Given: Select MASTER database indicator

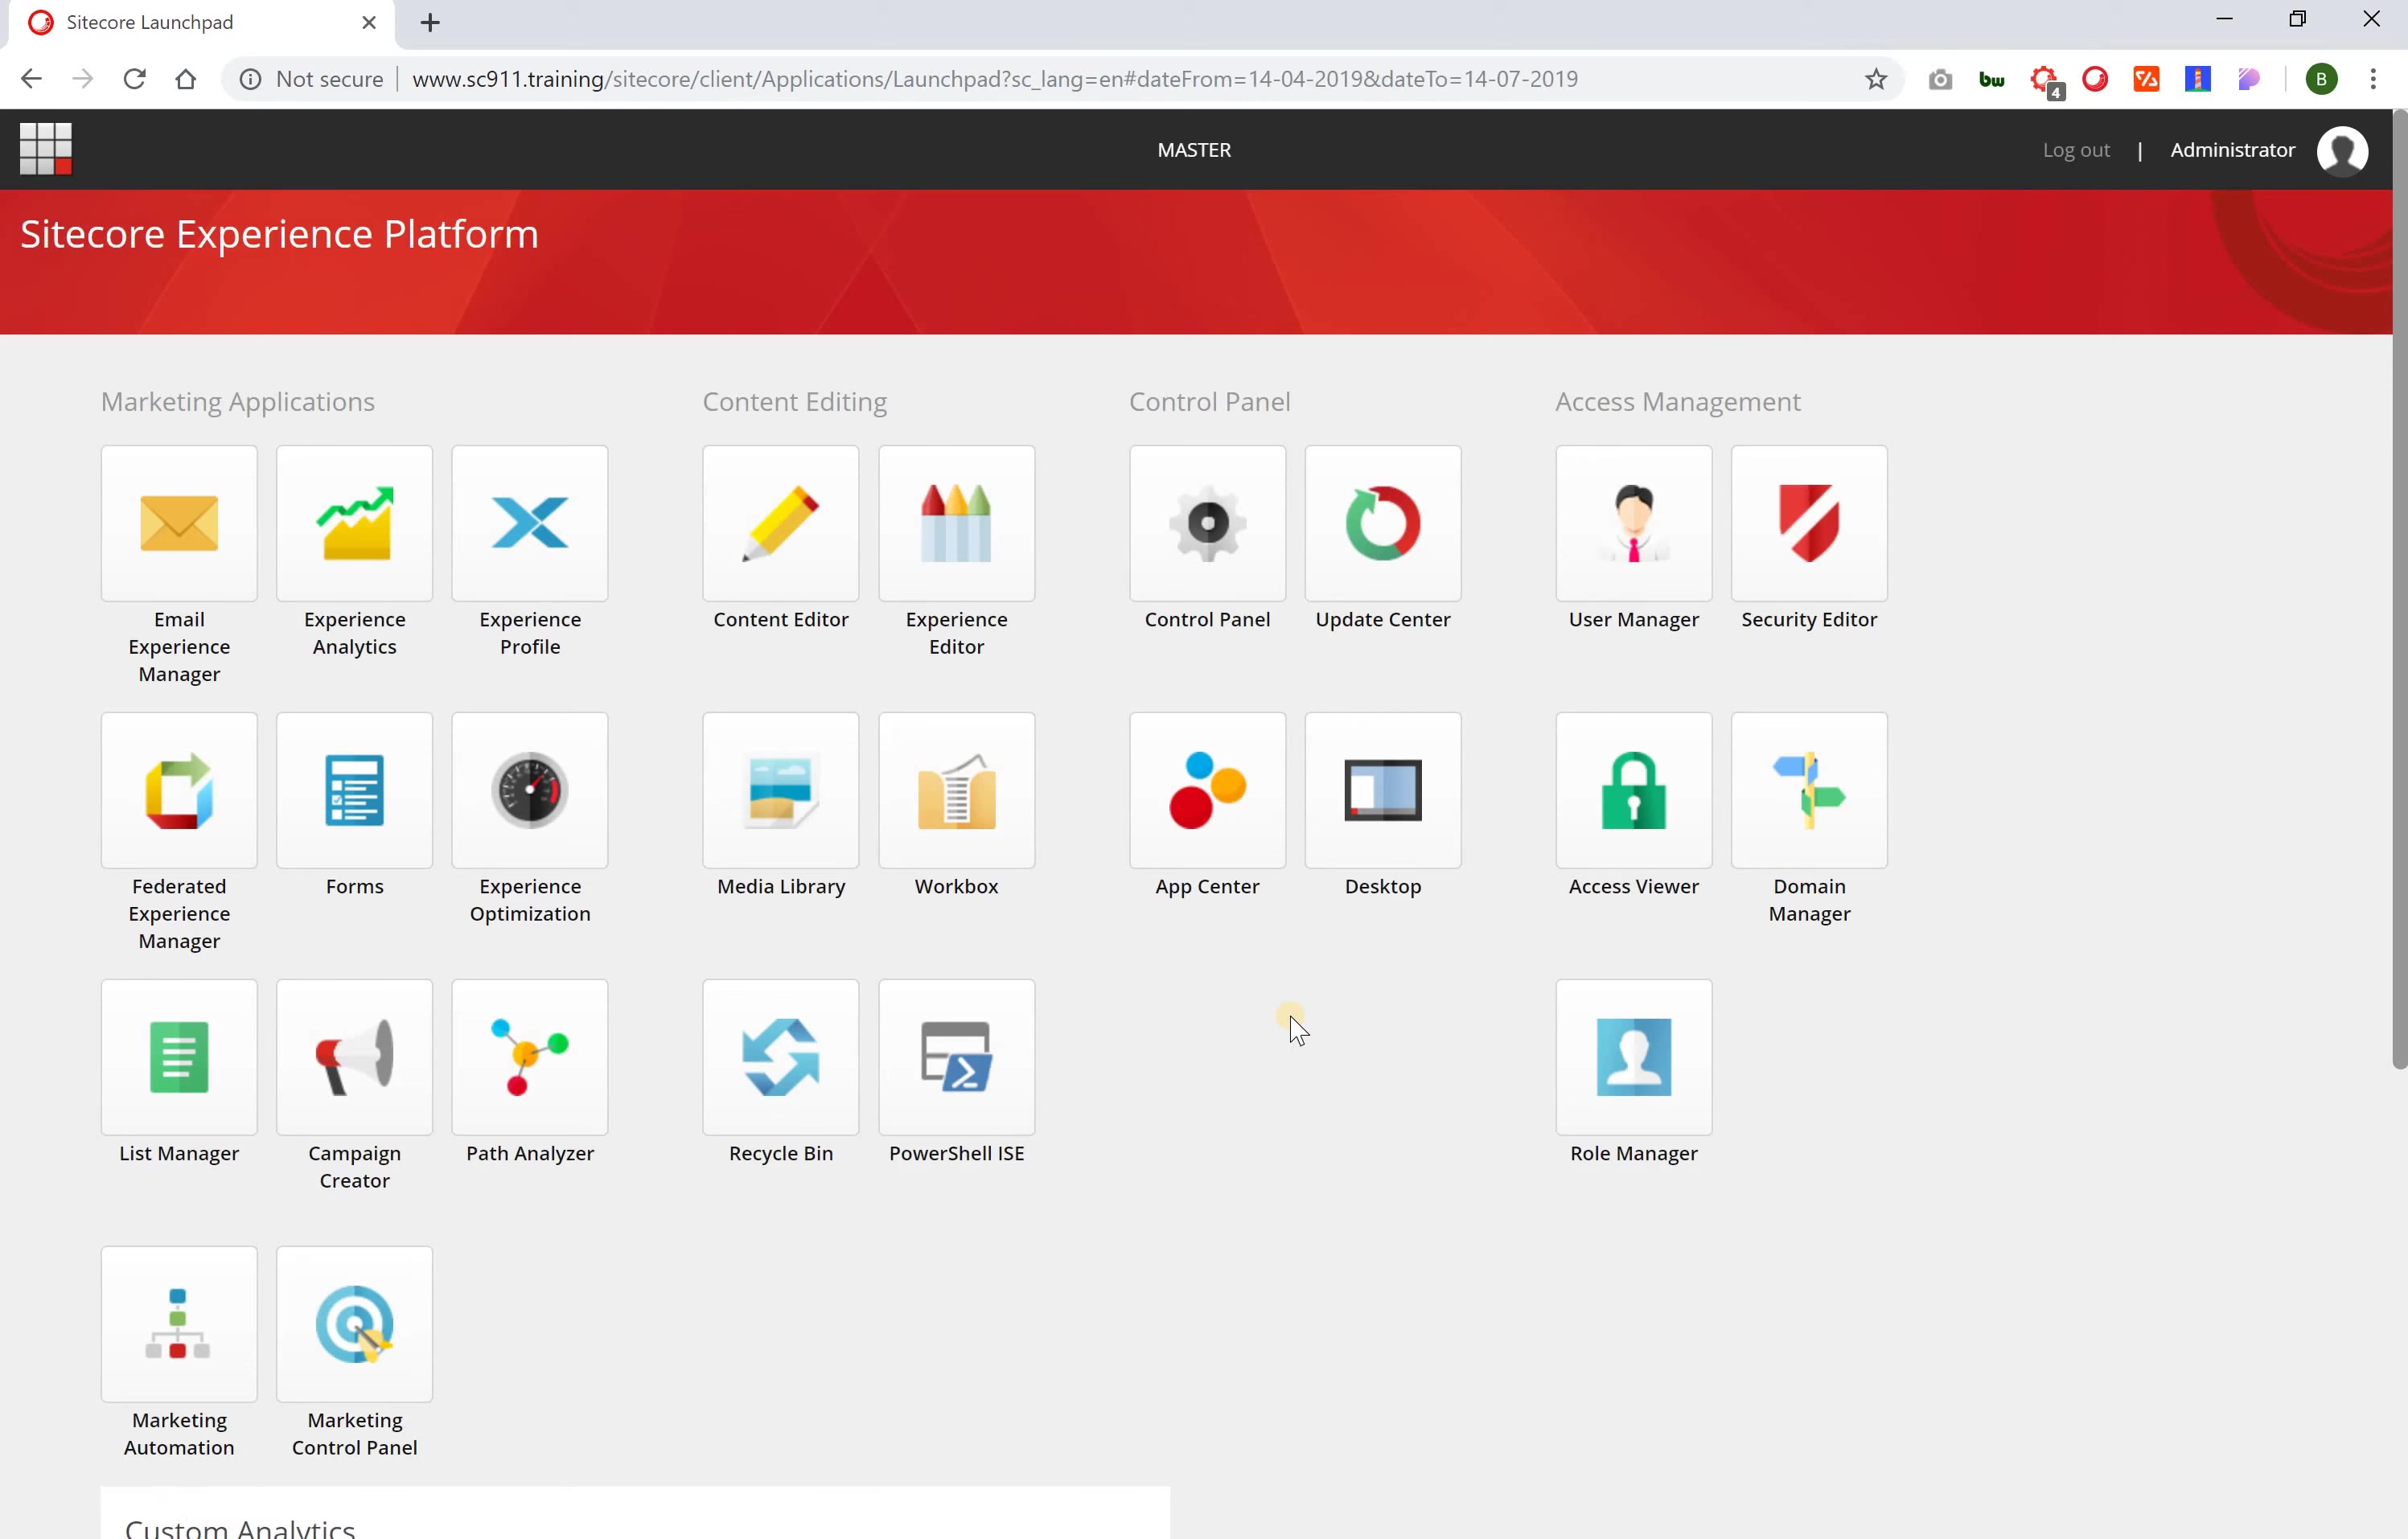Looking at the screenshot, I should [x=1195, y=150].
